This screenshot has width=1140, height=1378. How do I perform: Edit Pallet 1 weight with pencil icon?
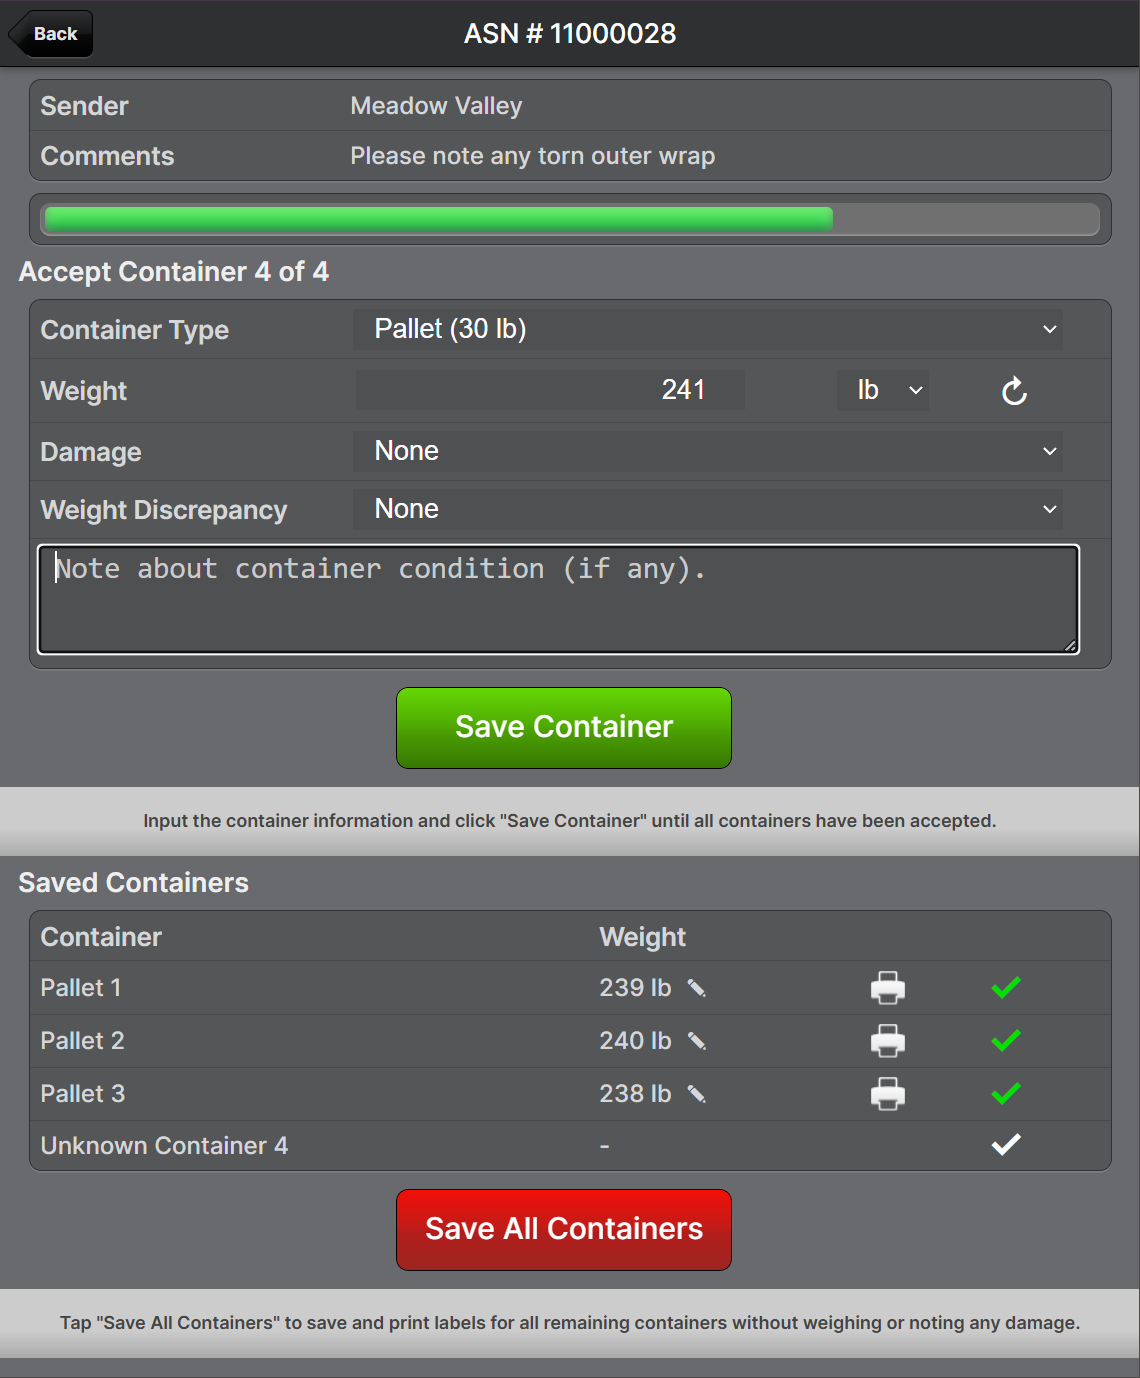697,988
